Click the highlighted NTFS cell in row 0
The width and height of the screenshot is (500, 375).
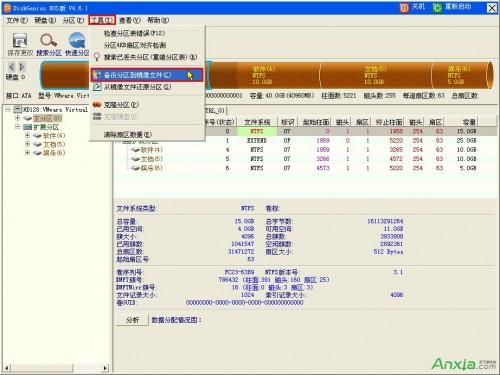pyautogui.click(x=257, y=131)
